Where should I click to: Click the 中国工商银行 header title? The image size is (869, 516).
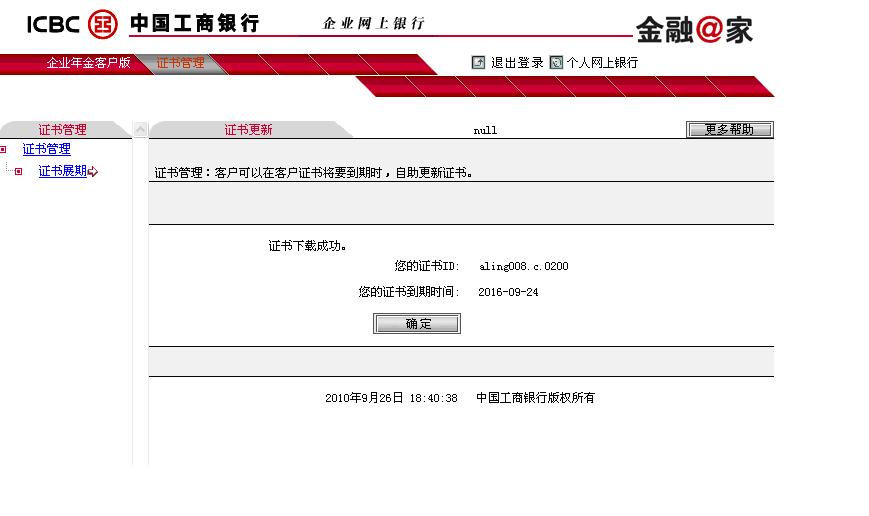click(195, 23)
